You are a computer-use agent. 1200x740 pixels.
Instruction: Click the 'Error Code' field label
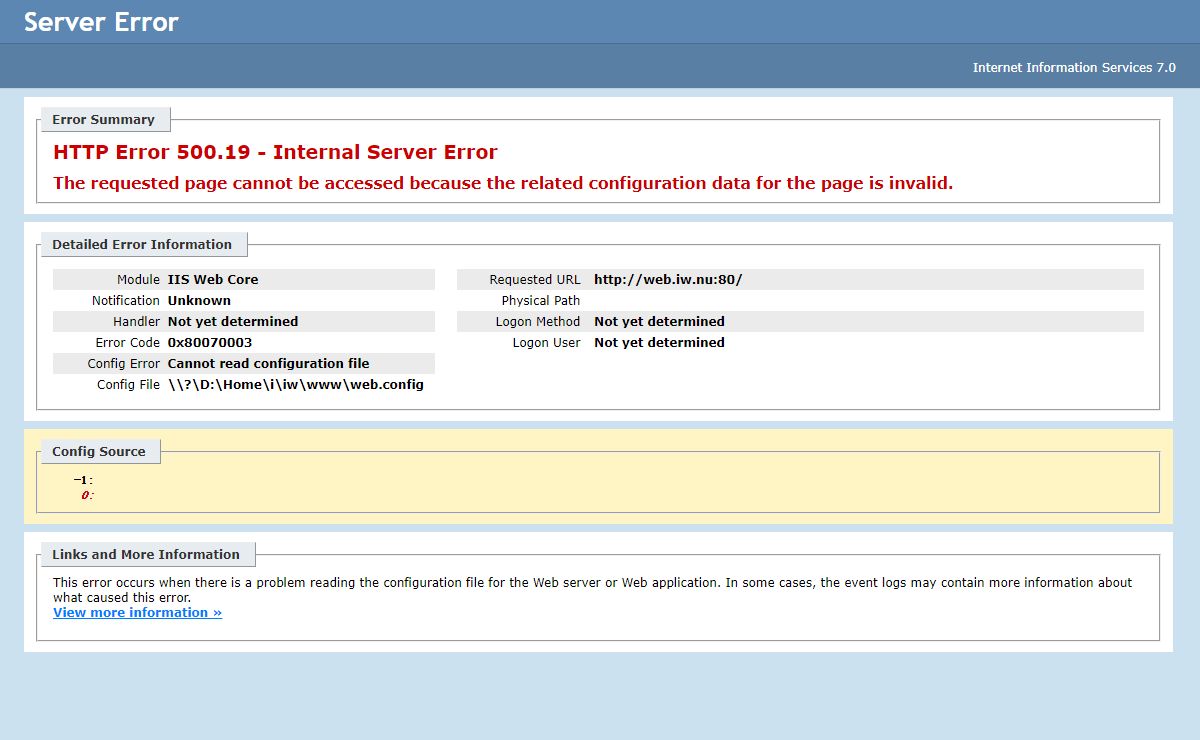click(x=129, y=342)
